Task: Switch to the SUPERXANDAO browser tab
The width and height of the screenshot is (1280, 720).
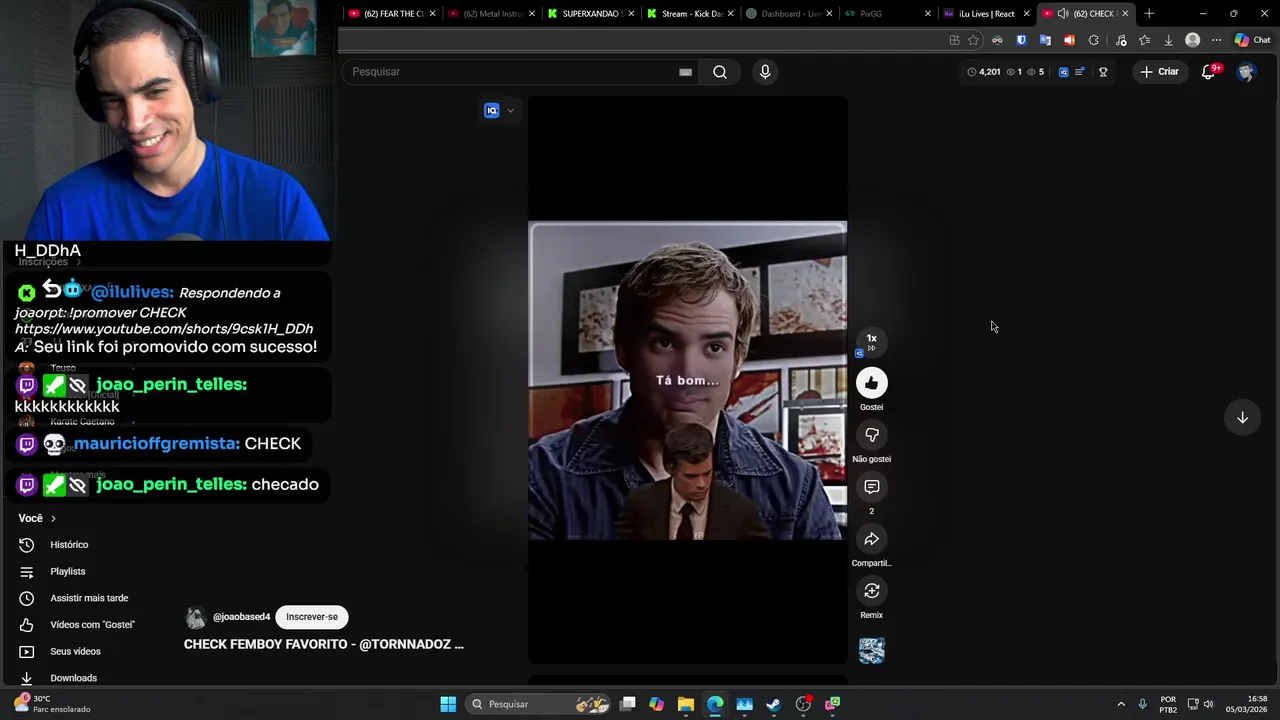Action: pyautogui.click(x=590, y=13)
